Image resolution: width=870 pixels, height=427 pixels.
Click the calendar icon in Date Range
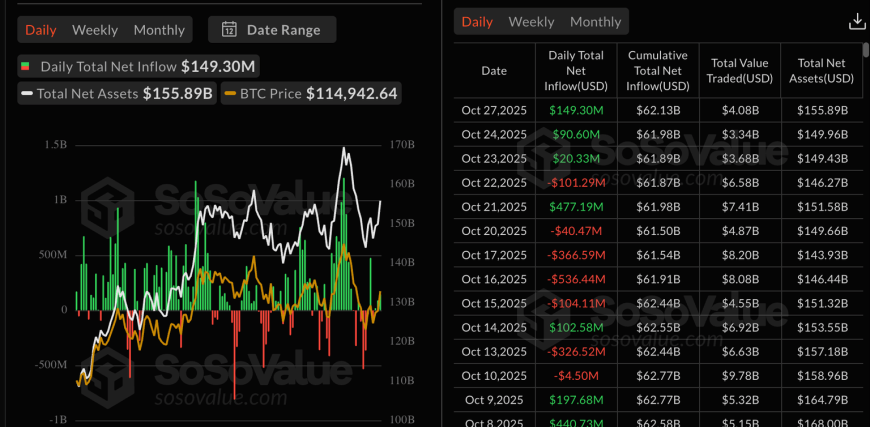(229, 30)
